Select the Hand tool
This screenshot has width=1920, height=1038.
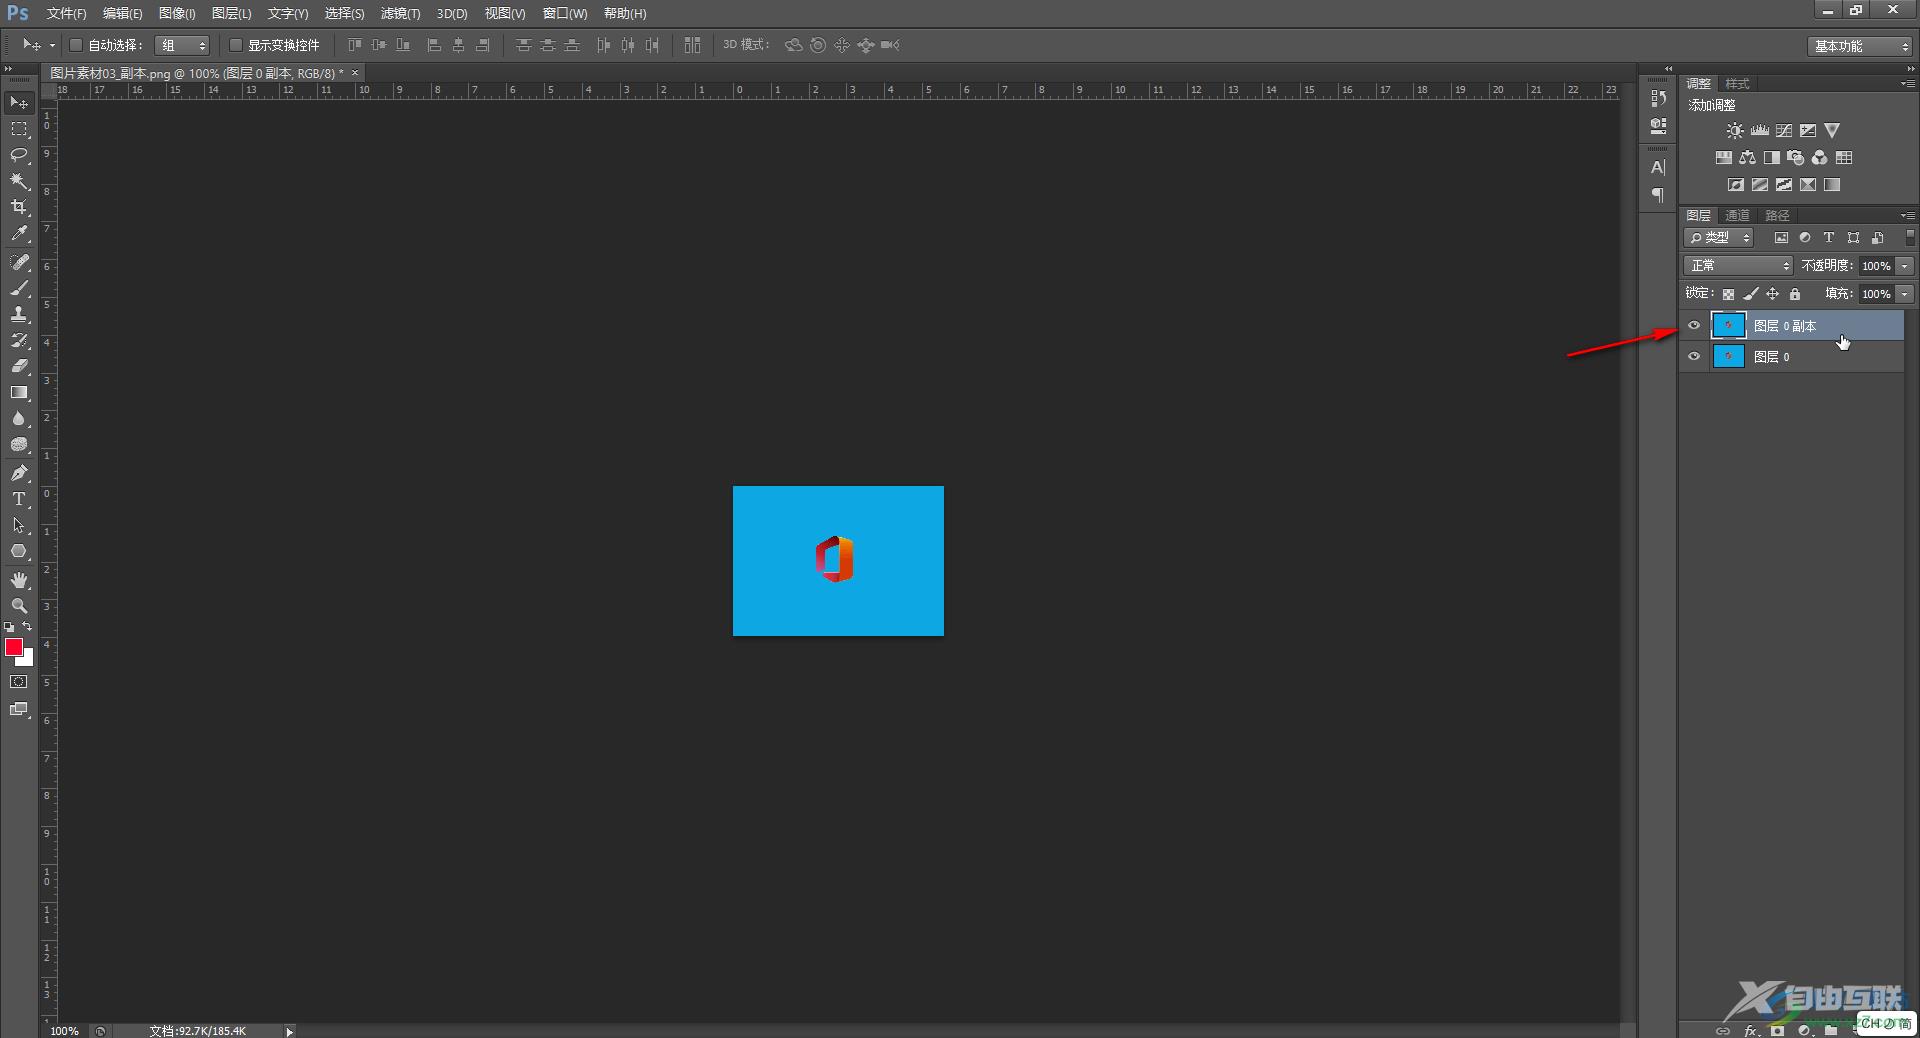(x=19, y=580)
